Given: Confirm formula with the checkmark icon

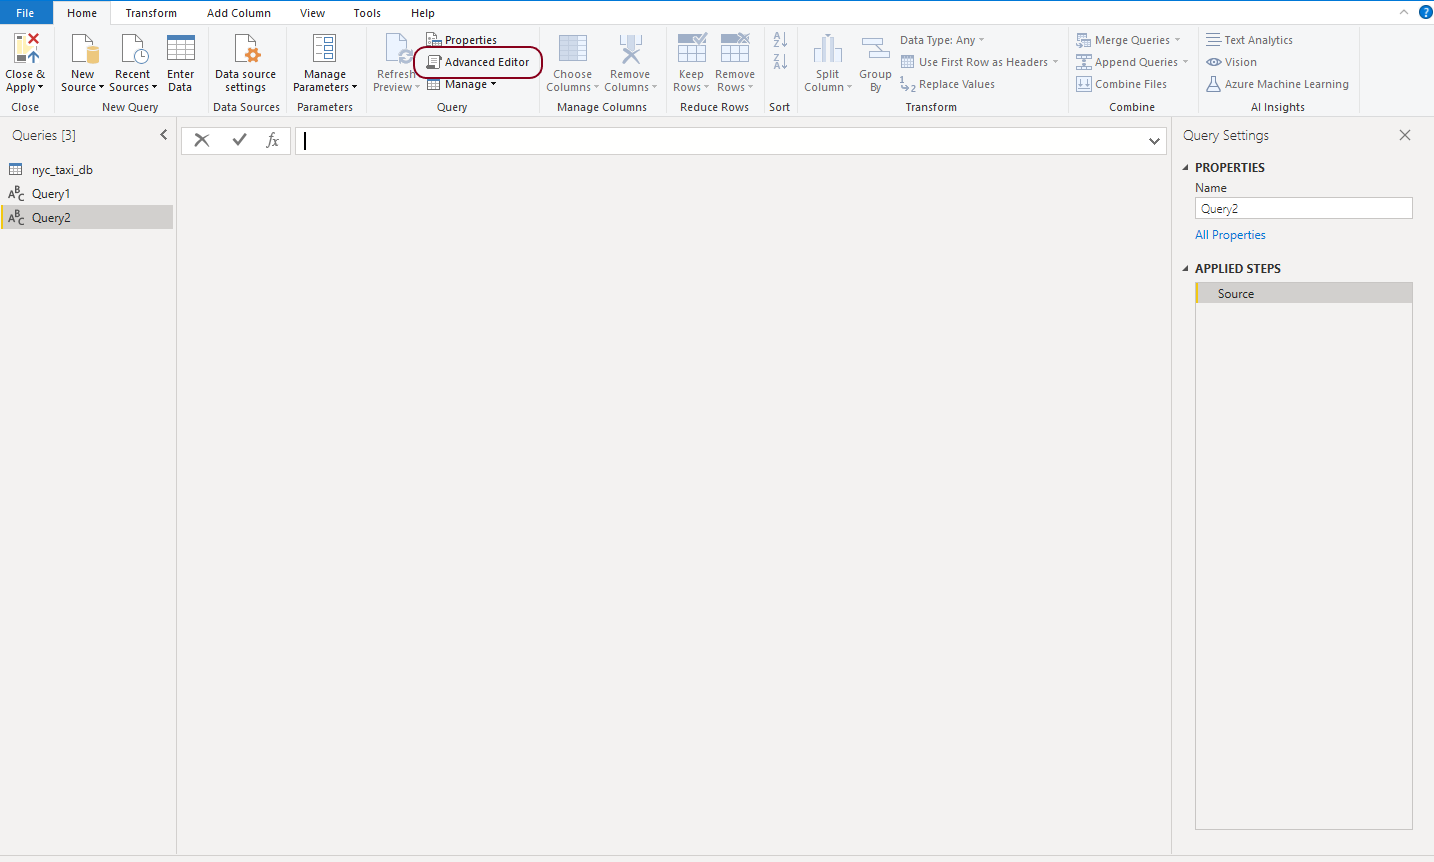Looking at the screenshot, I should [239, 141].
